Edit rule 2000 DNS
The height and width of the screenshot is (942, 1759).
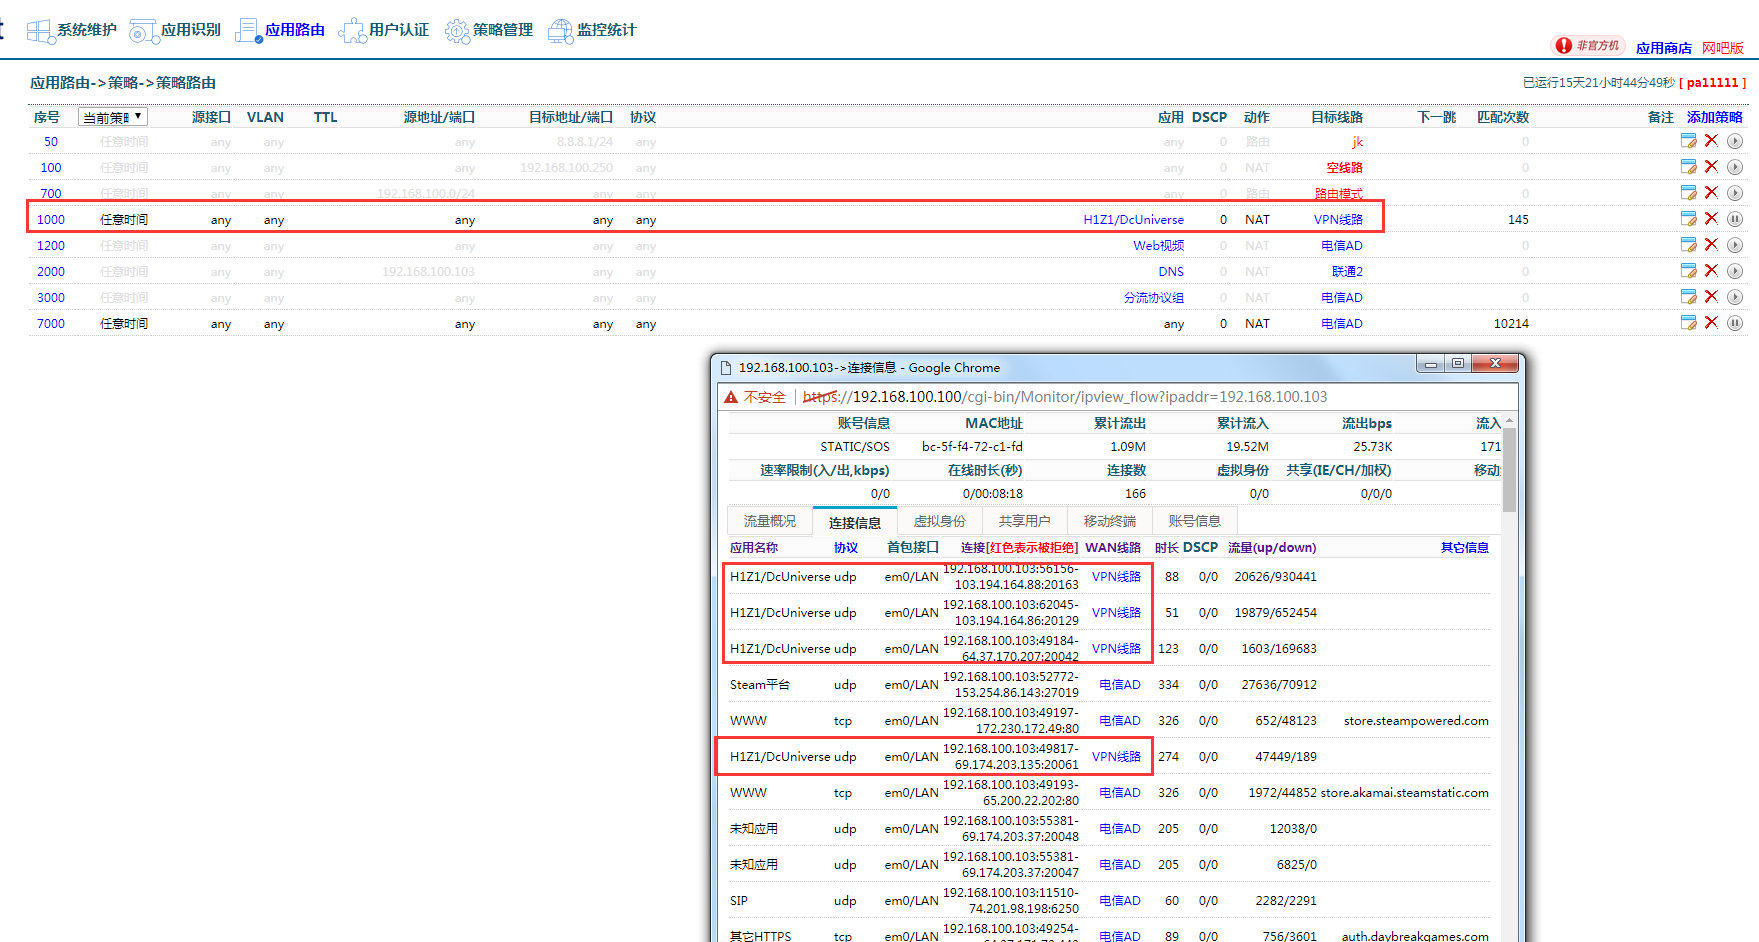(x=1689, y=271)
